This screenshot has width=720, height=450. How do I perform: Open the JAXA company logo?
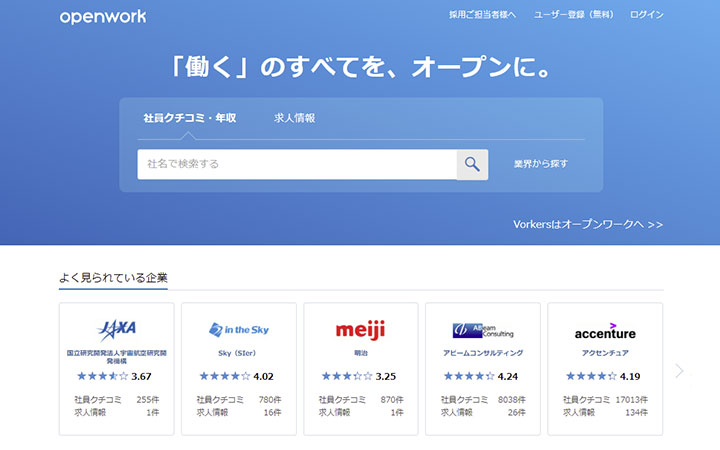coord(116,329)
